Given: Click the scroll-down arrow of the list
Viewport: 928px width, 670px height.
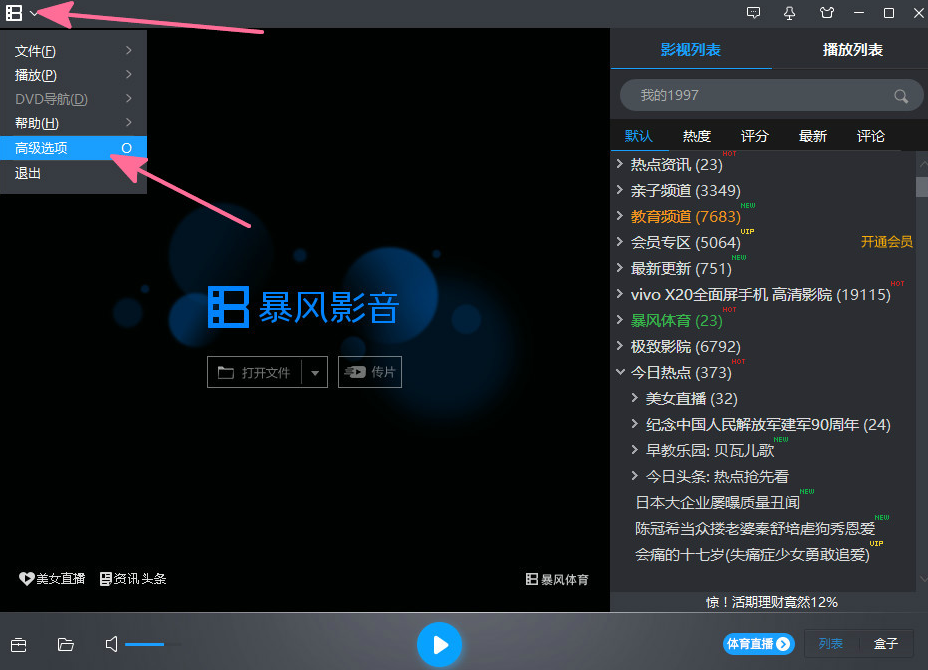Looking at the screenshot, I should pos(923,579).
